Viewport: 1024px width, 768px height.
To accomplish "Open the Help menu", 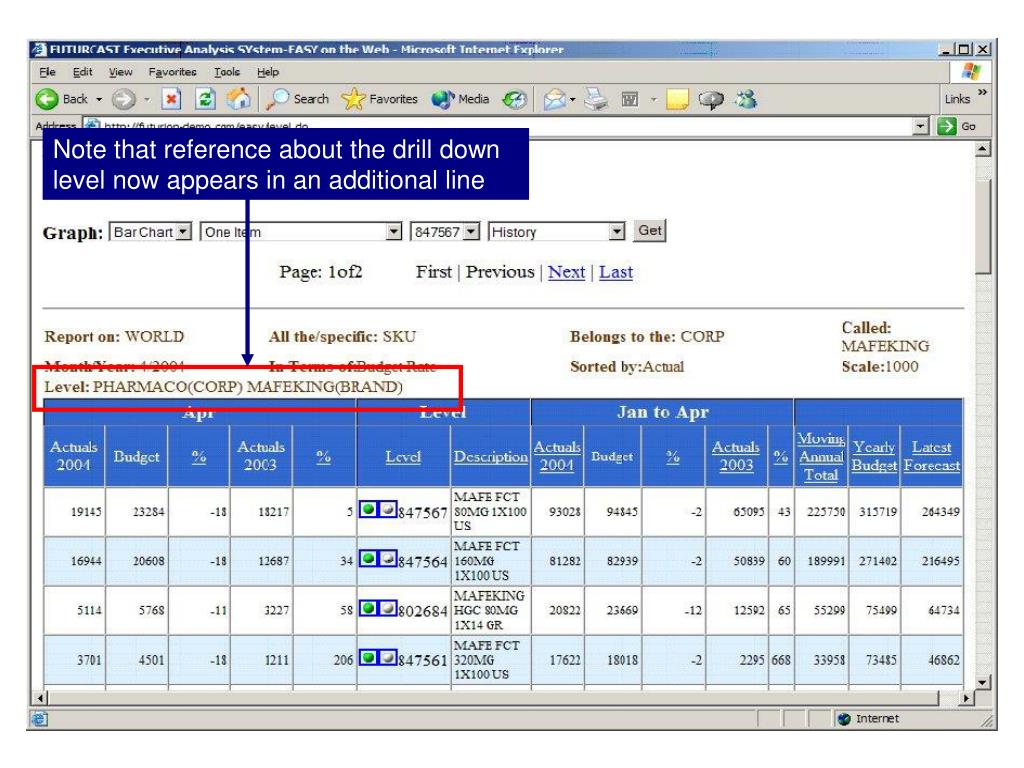I will point(268,72).
